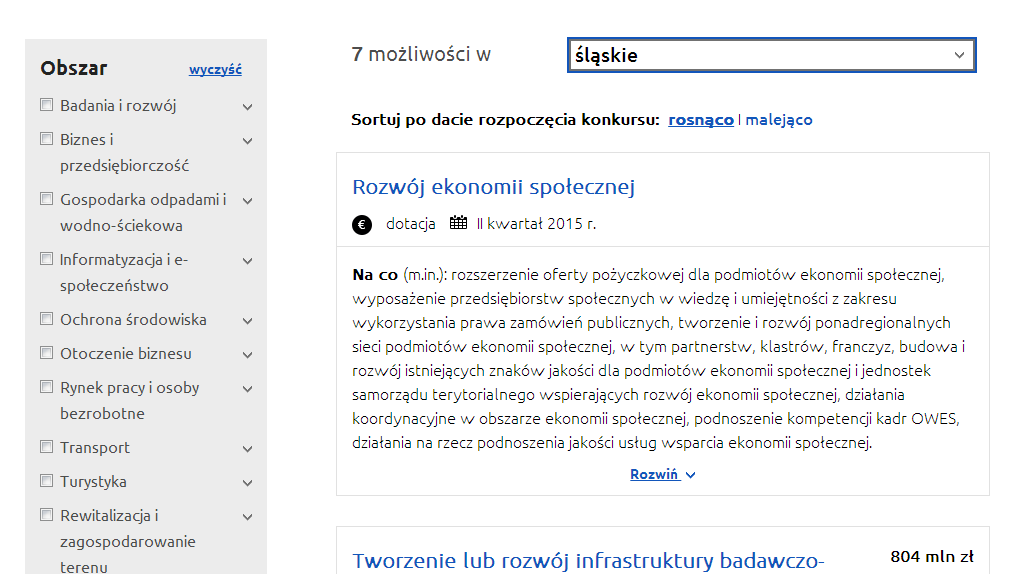Sort contests by date malejąco

click(x=779, y=120)
